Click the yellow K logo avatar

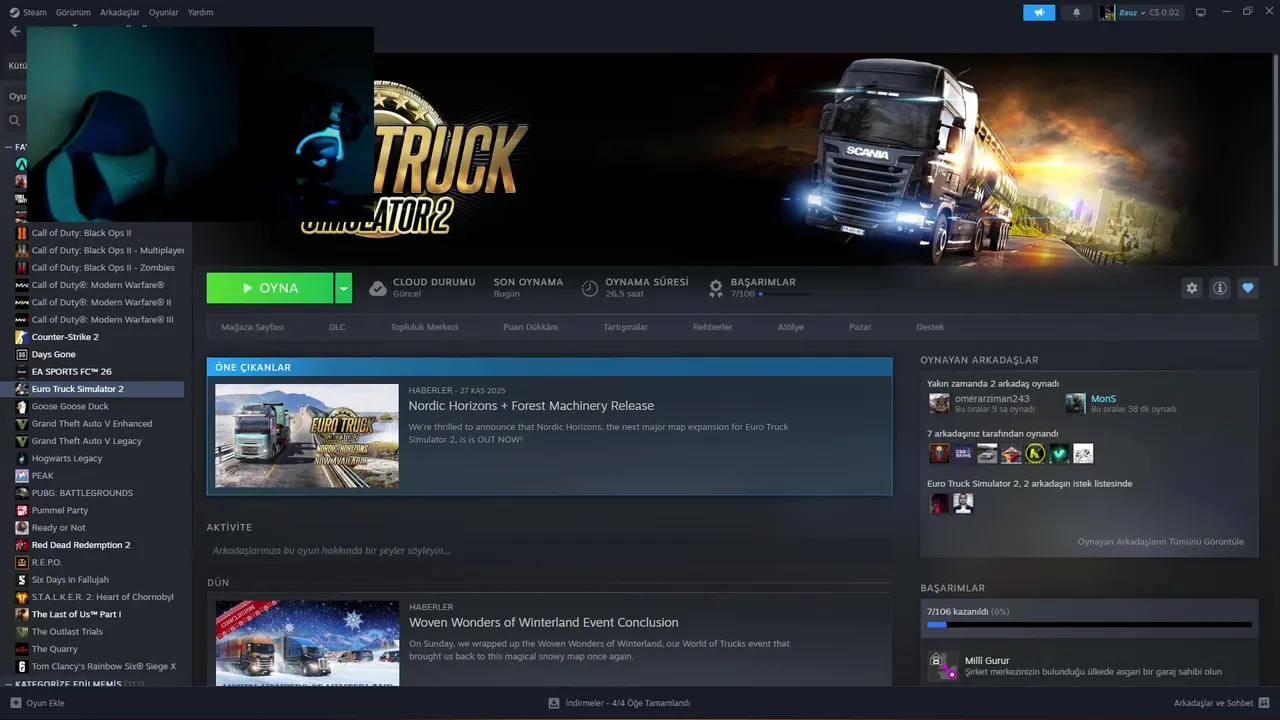[x=1035, y=454]
